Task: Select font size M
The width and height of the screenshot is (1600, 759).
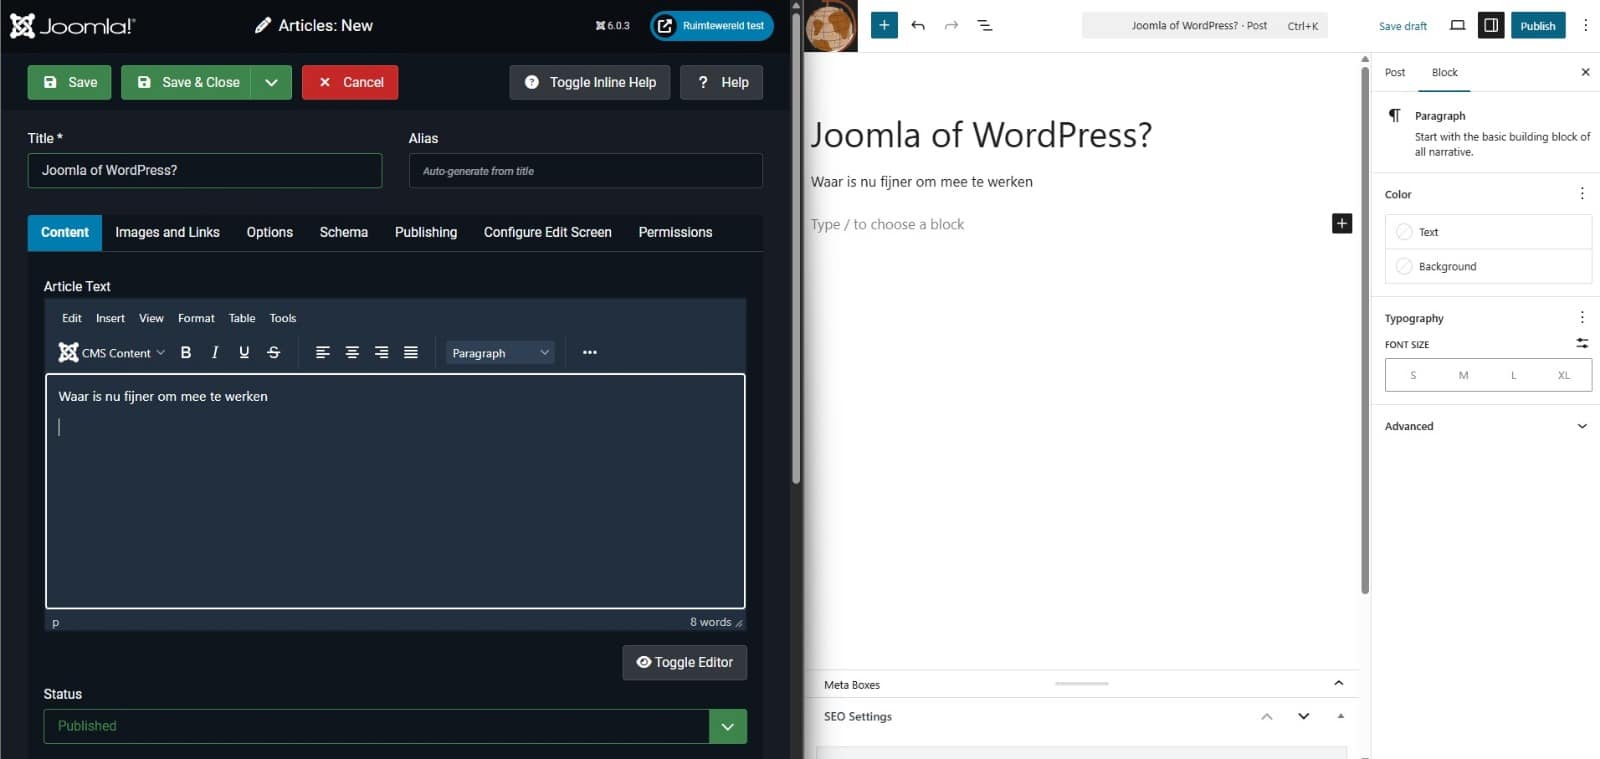Action: tap(1463, 375)
